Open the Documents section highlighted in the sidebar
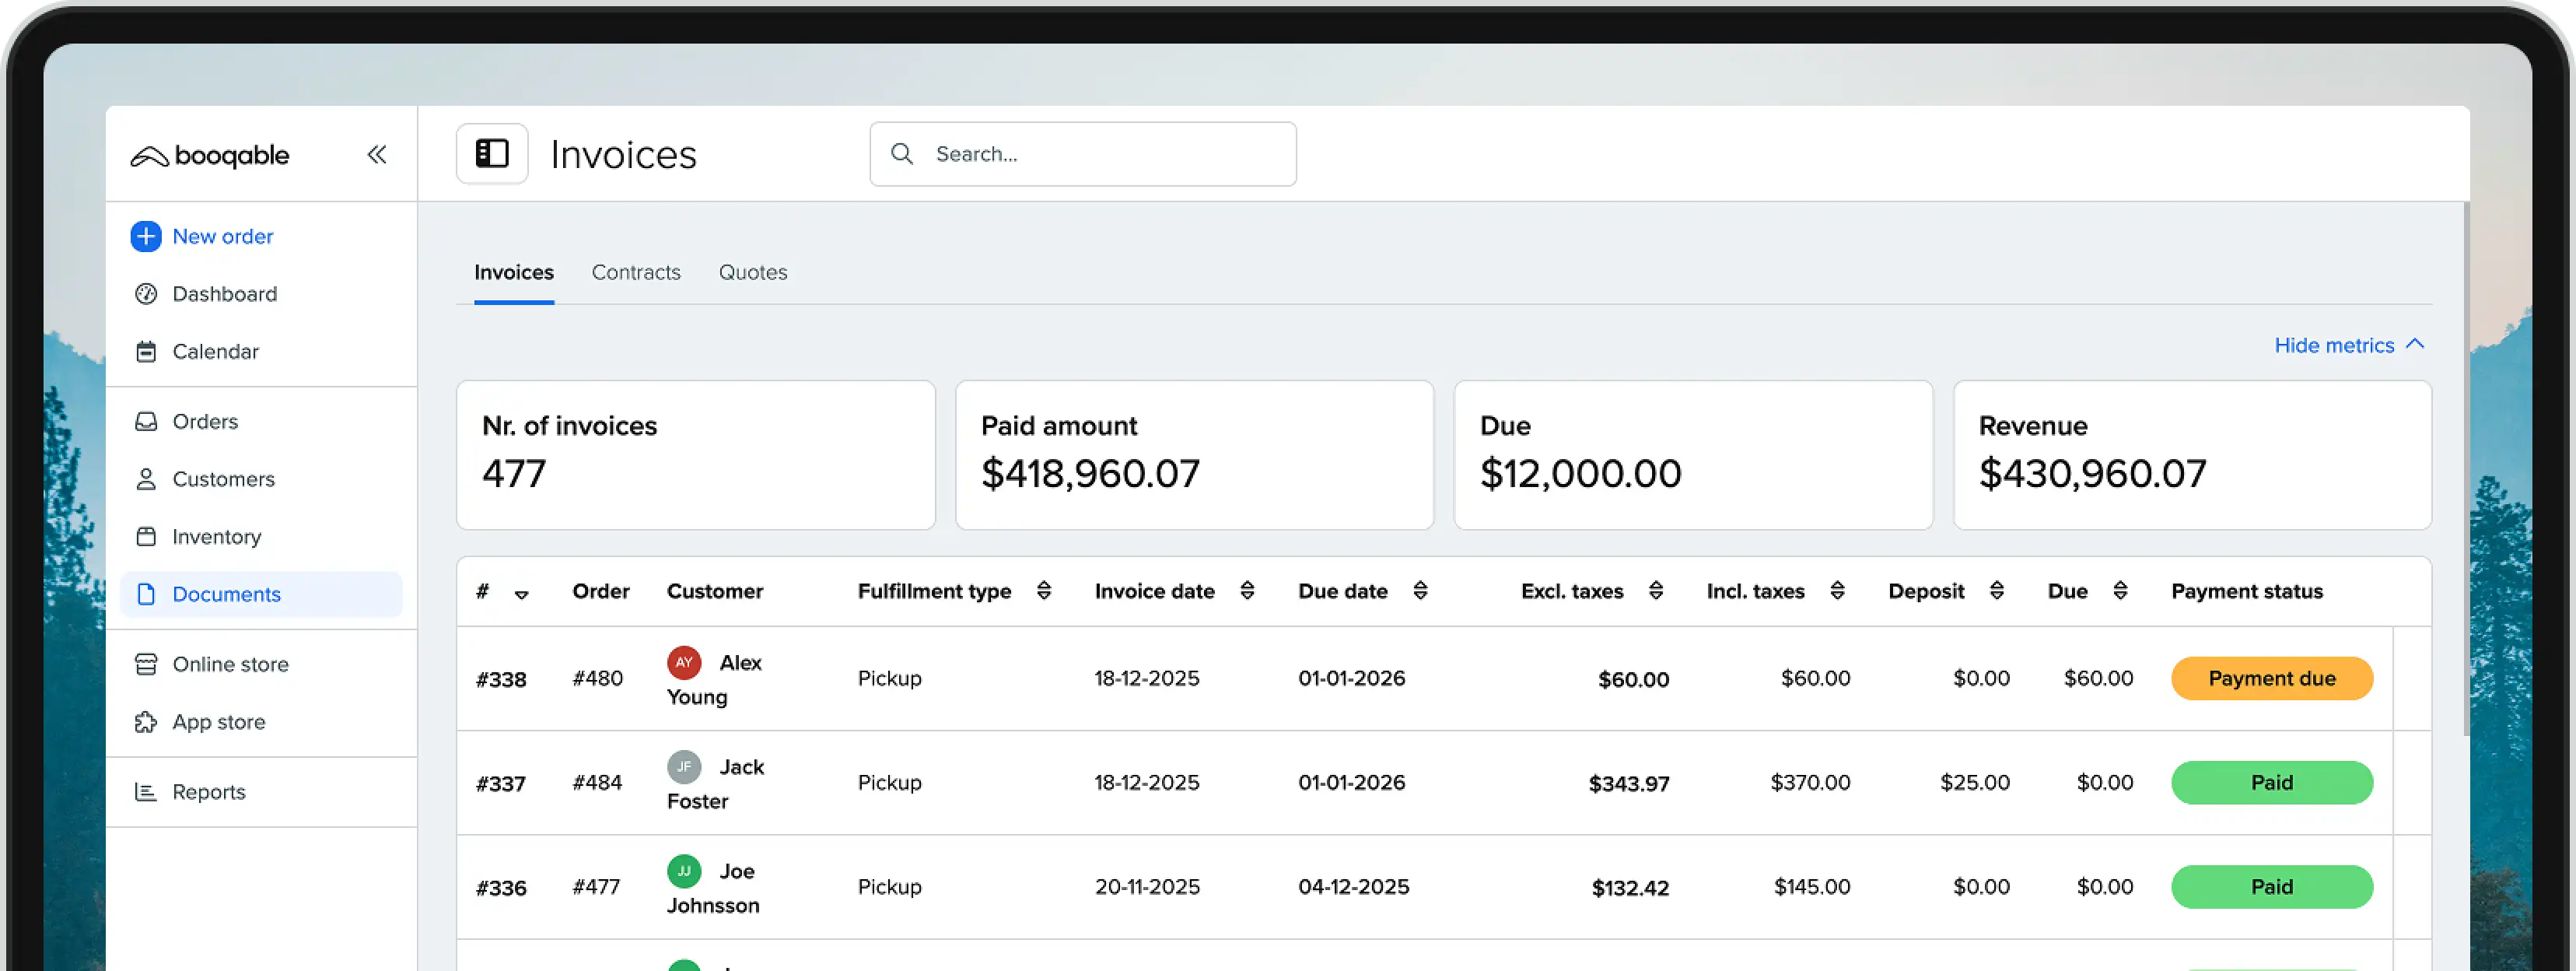The height and width of the screenshot is (971, 2576). click(226, 593)
